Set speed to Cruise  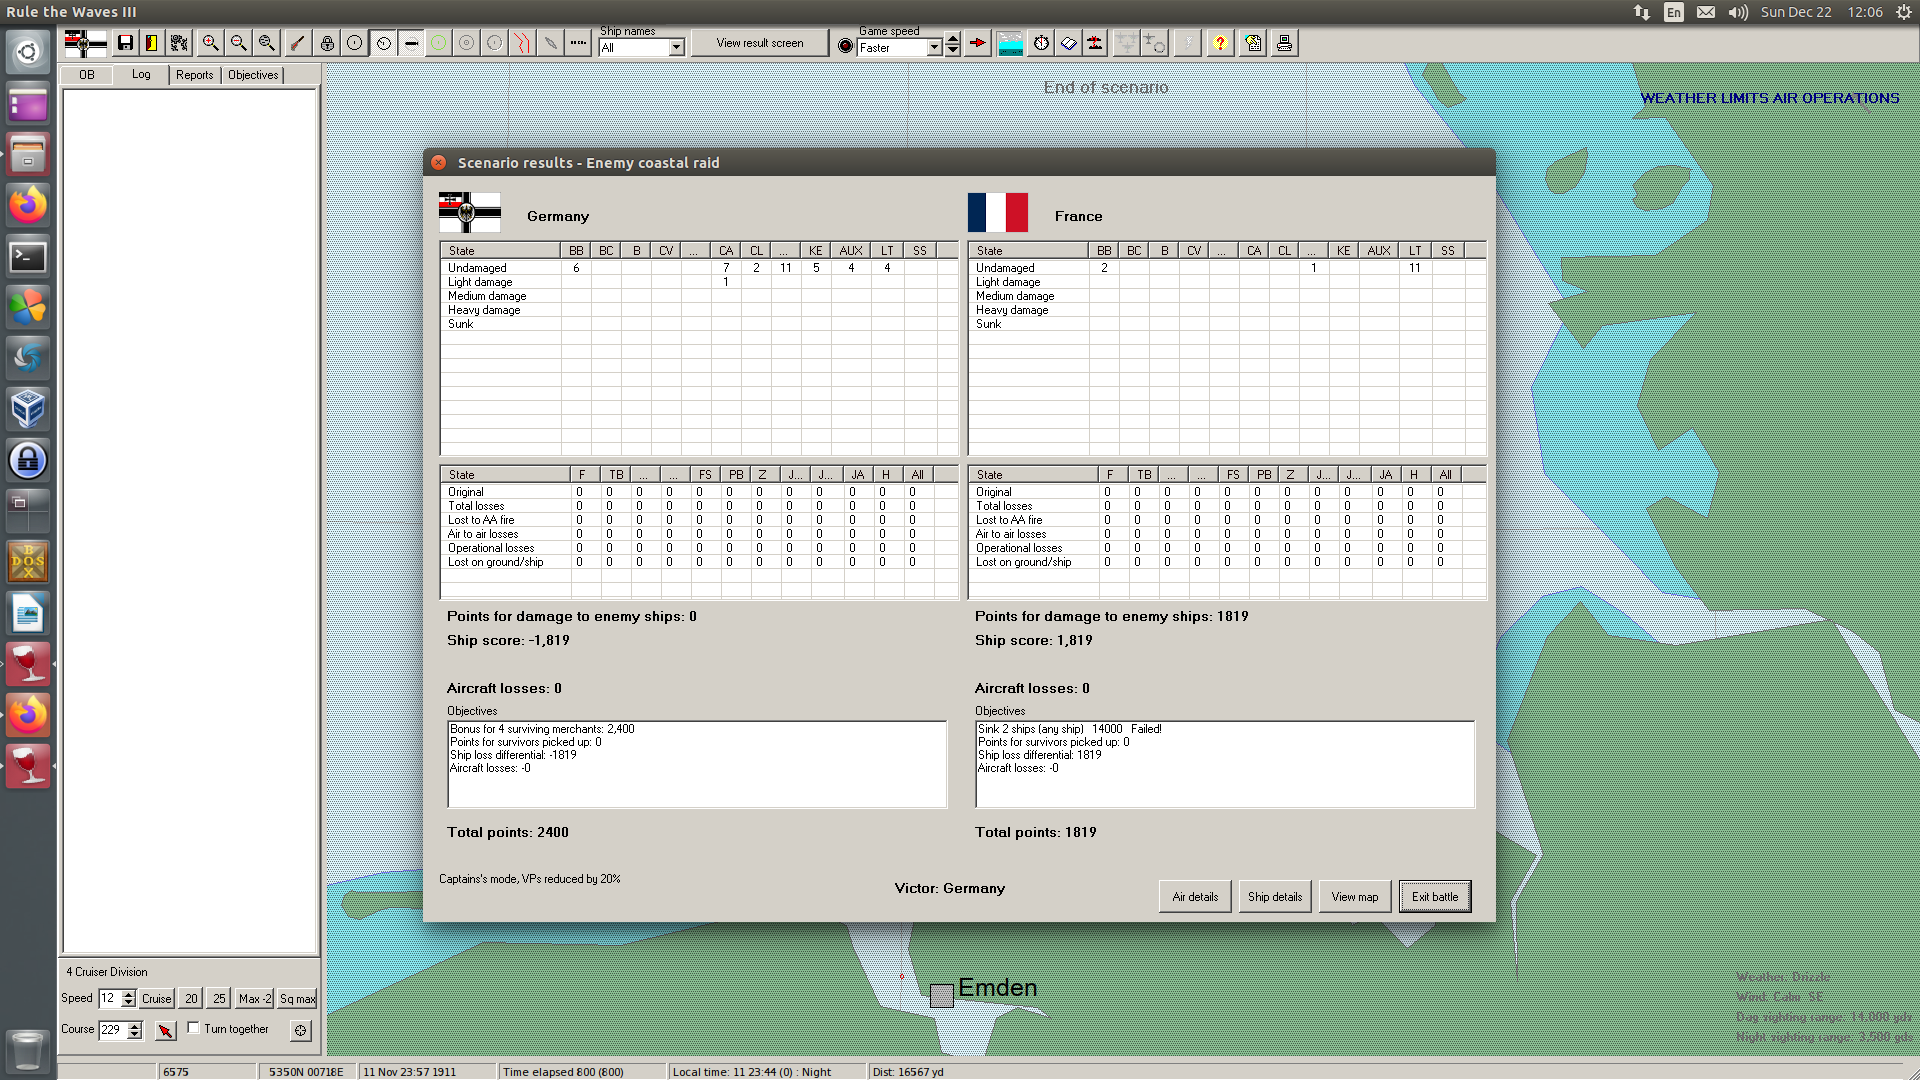157,998
